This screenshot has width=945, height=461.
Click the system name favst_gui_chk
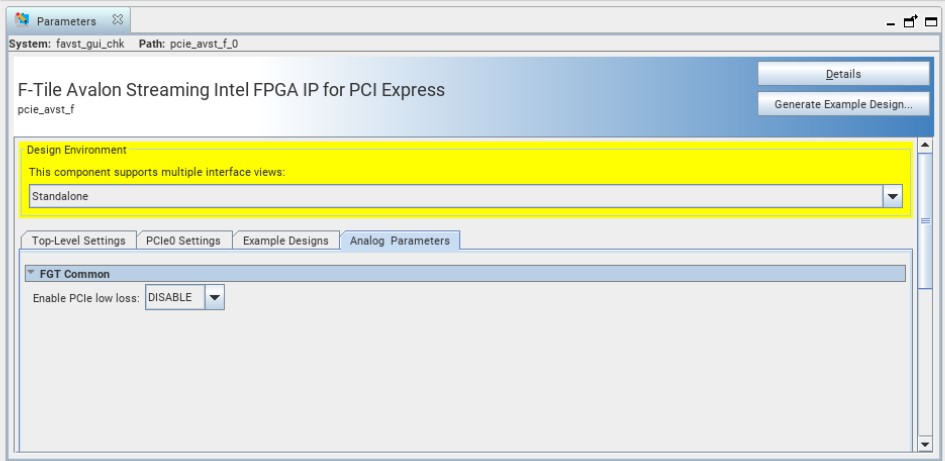point(90,44)
